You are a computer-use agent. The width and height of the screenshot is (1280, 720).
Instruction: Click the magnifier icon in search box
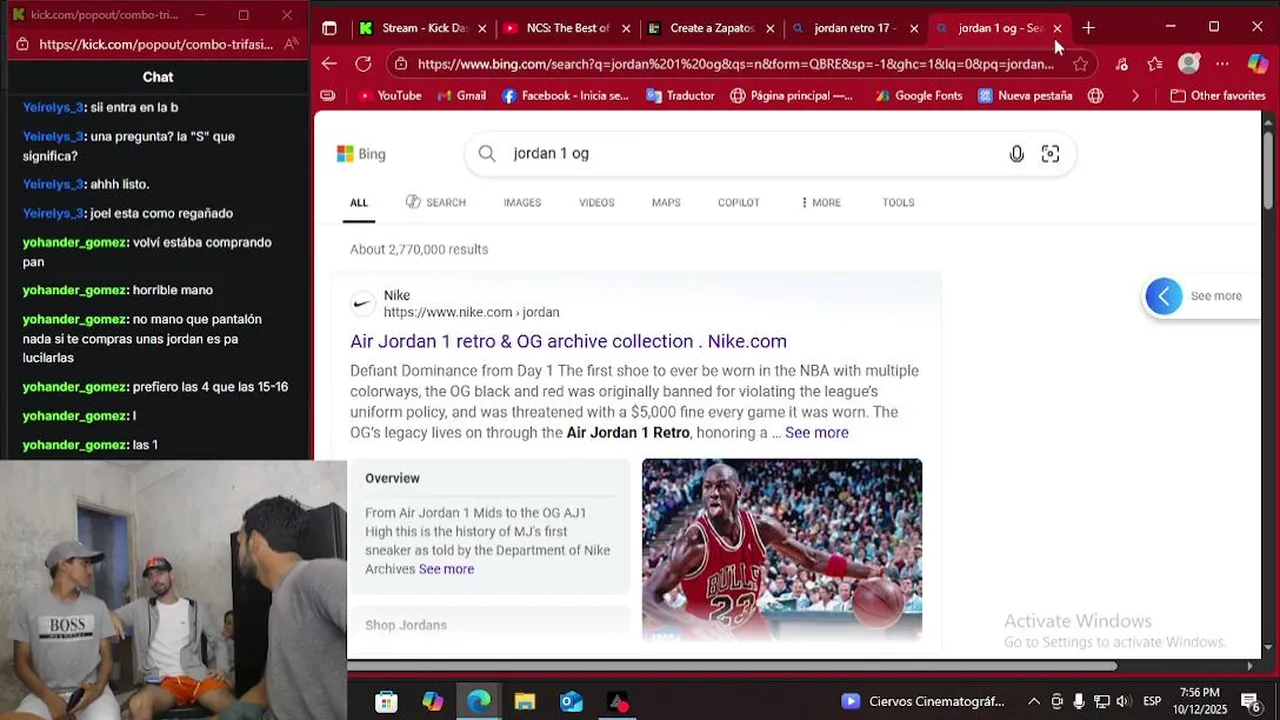(x=487, y=153)
